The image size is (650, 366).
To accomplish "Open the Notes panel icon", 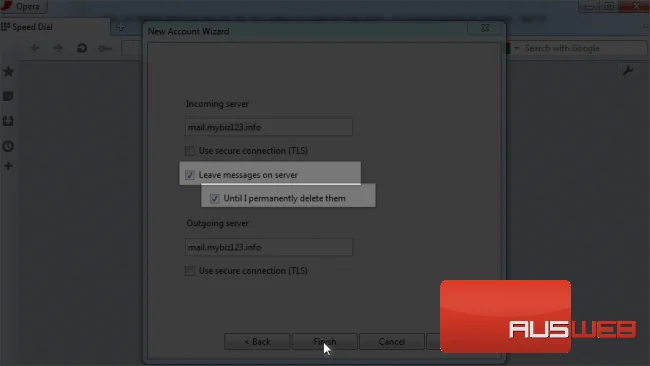I will click(x=8, y=96).
